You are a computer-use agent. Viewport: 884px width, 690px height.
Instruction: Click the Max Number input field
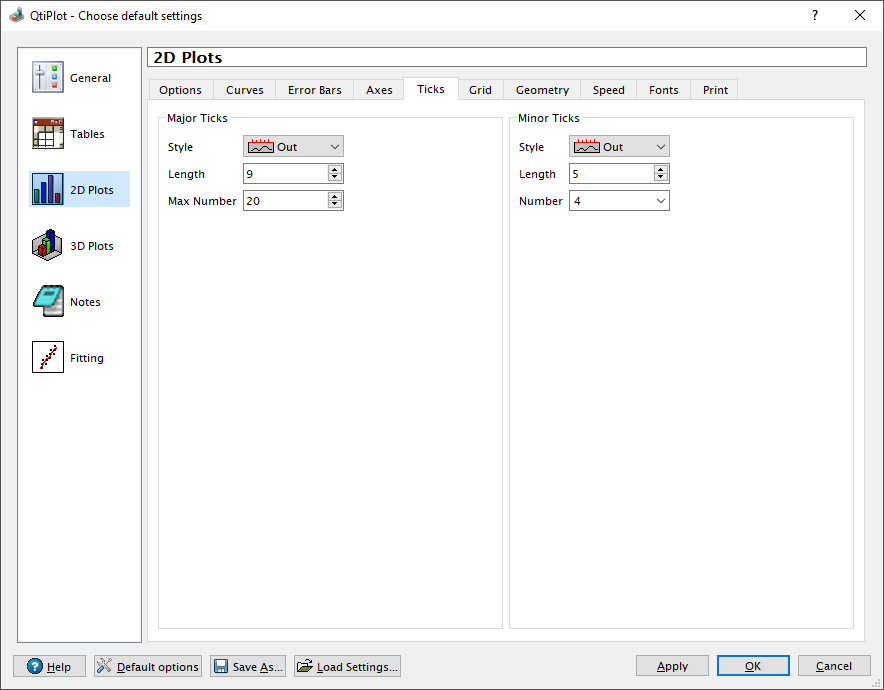click(x=284, y=201)
